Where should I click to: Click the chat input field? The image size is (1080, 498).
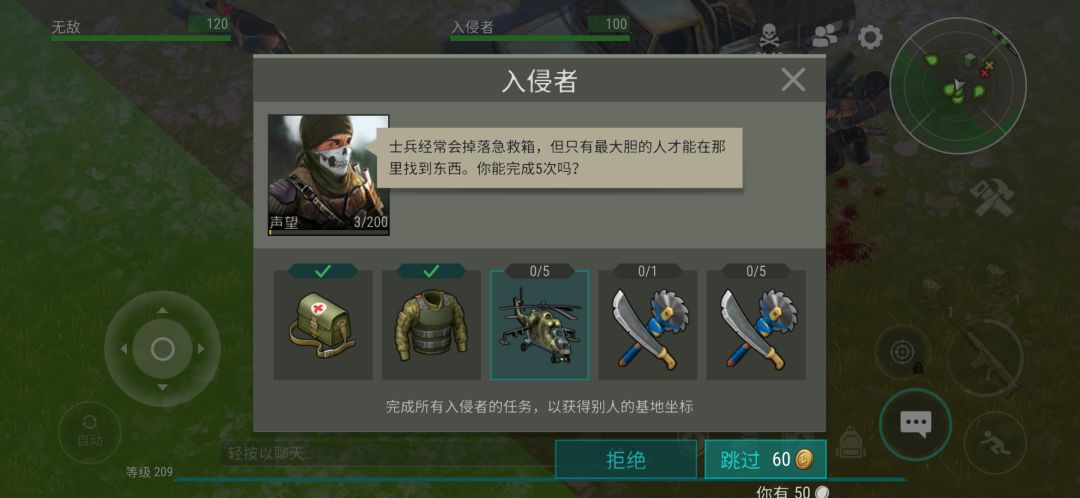click(x=386, y=454)
